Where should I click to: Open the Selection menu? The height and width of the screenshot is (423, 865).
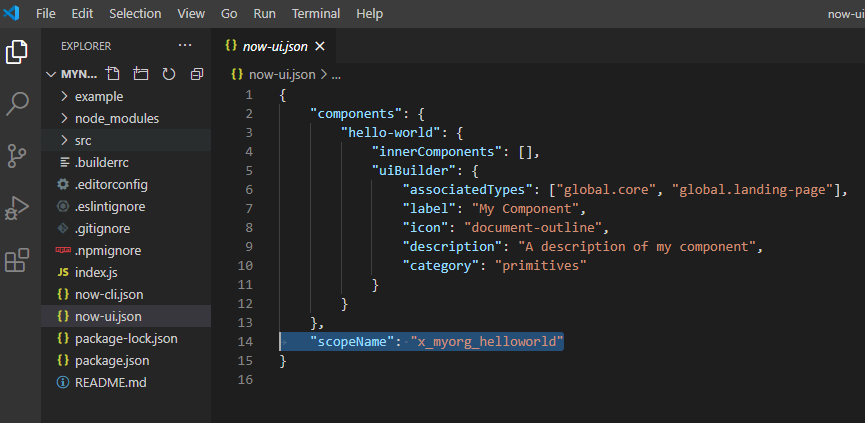tap(135, 14)
